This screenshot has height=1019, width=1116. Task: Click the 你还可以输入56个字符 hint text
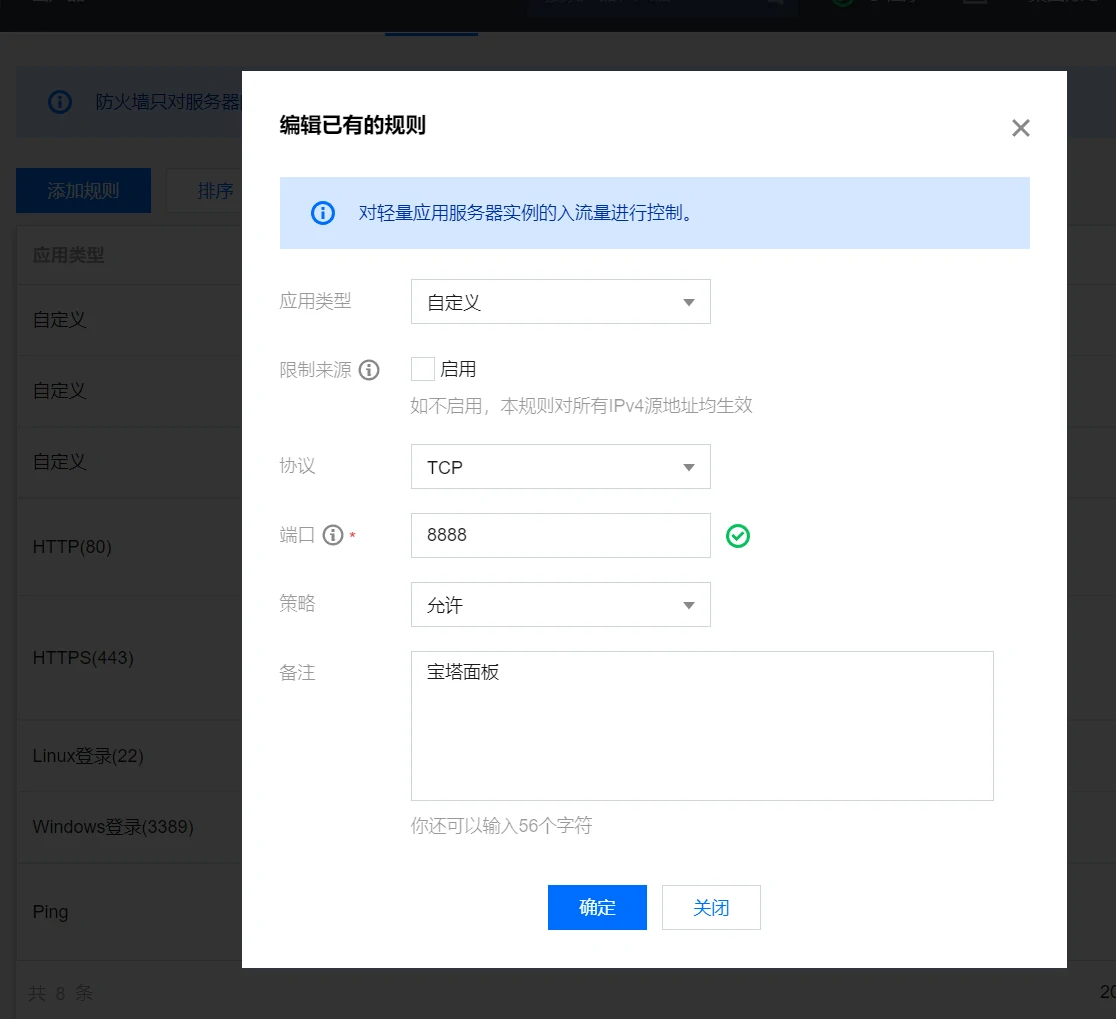501,825
